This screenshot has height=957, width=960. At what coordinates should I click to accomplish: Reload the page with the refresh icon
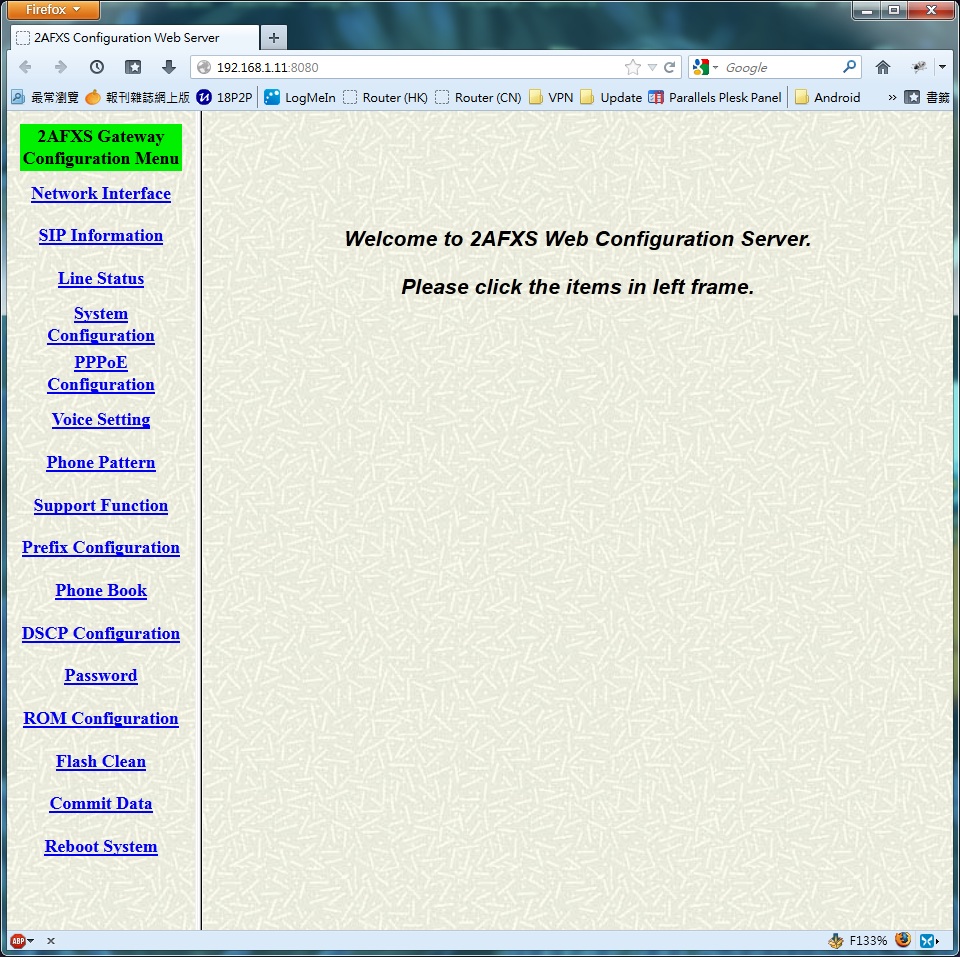(x=669, y=67)
